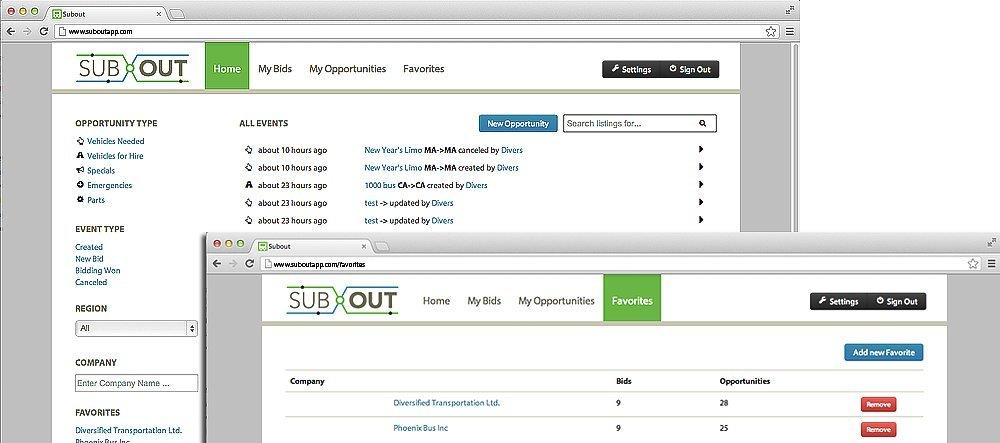Screen dimensions: 1000x443
Task: Click the New Opportunity button
Action: coord(517,123)
